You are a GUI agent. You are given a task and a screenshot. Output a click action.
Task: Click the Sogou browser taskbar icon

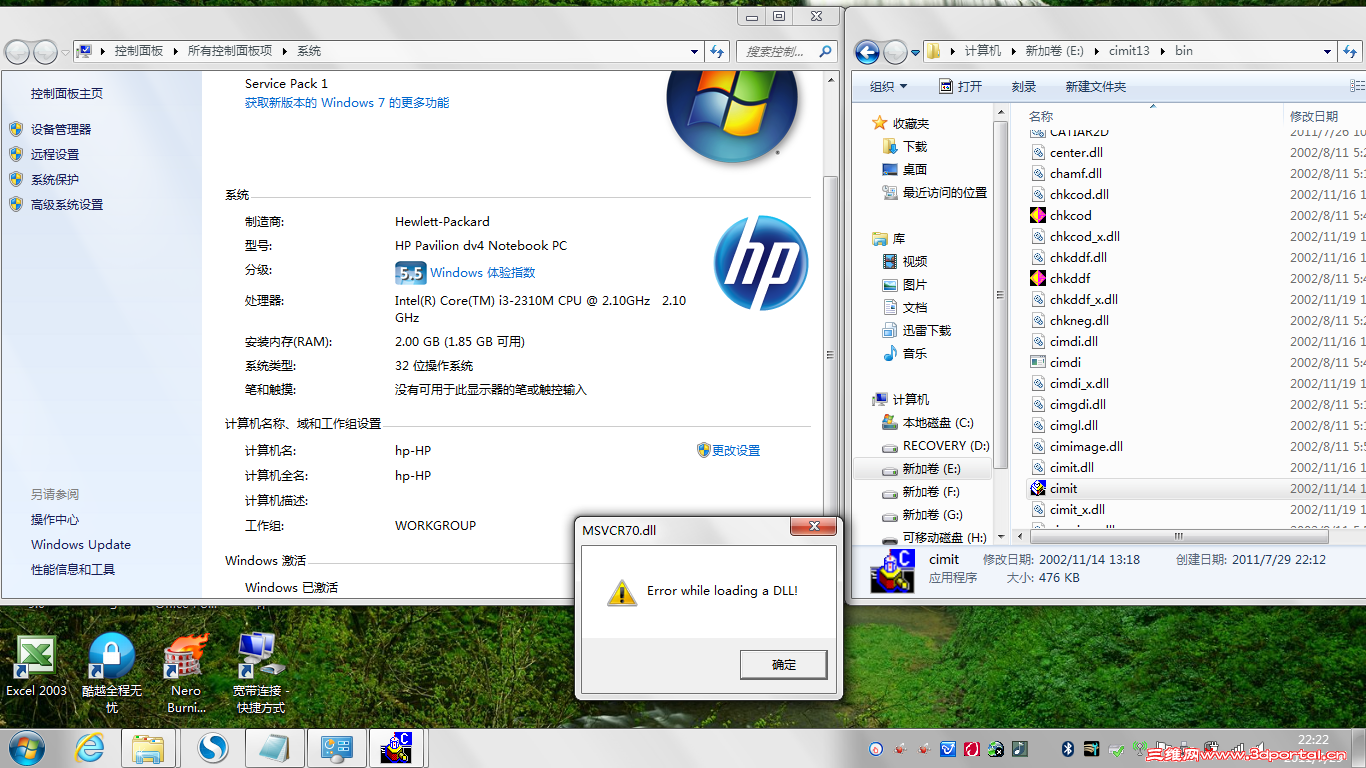pyautogui.click(x=211, y=747)
